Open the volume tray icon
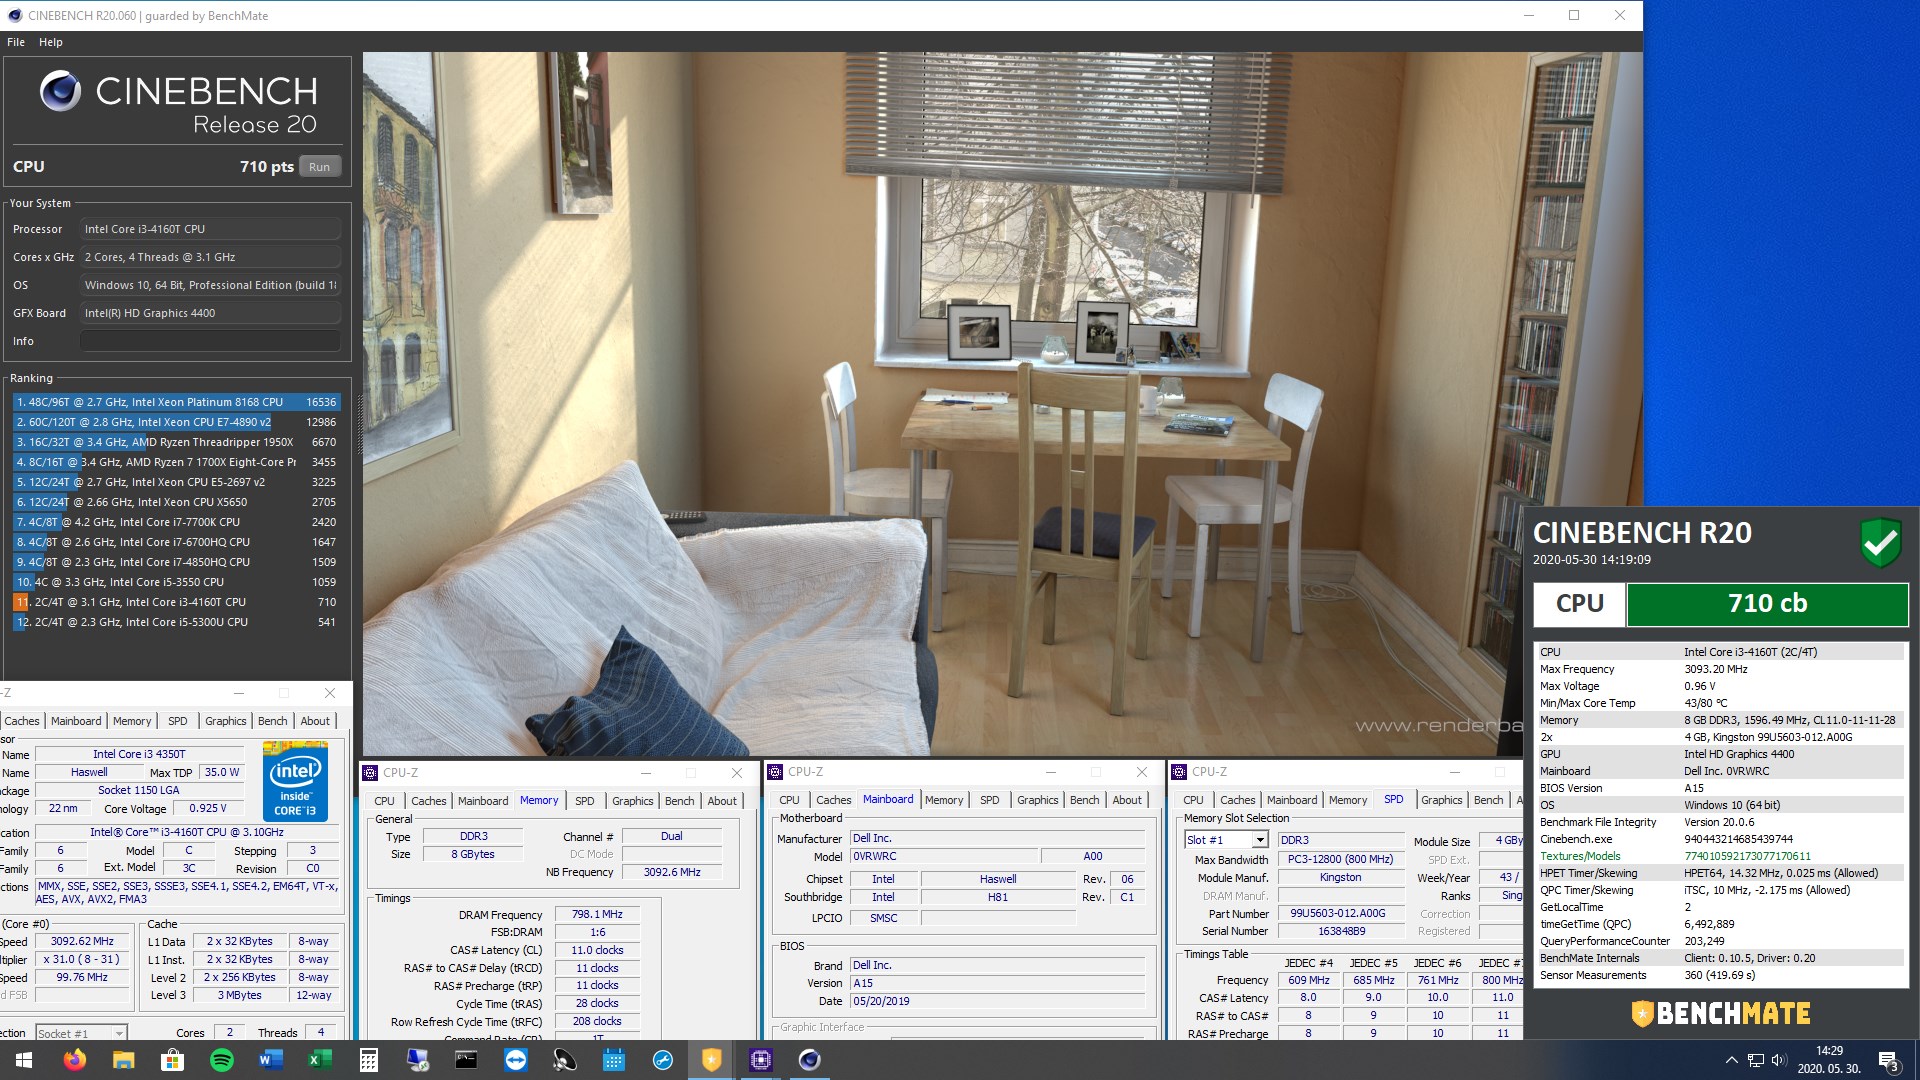Image resolution: width=1920 pixels, height=1080 pixels. pyautogui.click(x=1778, y=1060)
